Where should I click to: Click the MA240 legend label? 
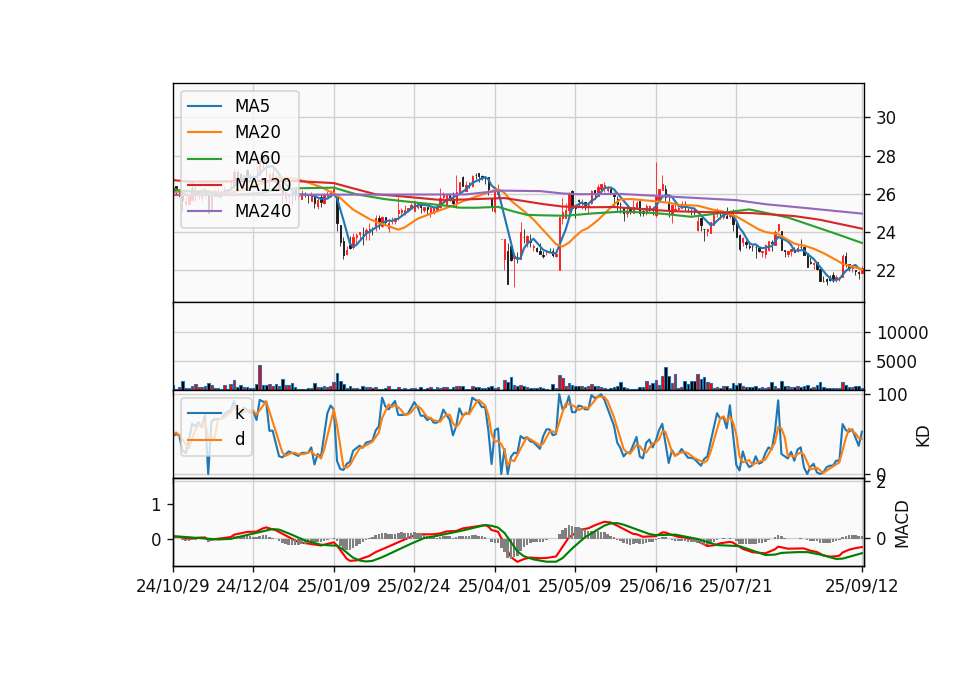[x=263, y=211]
